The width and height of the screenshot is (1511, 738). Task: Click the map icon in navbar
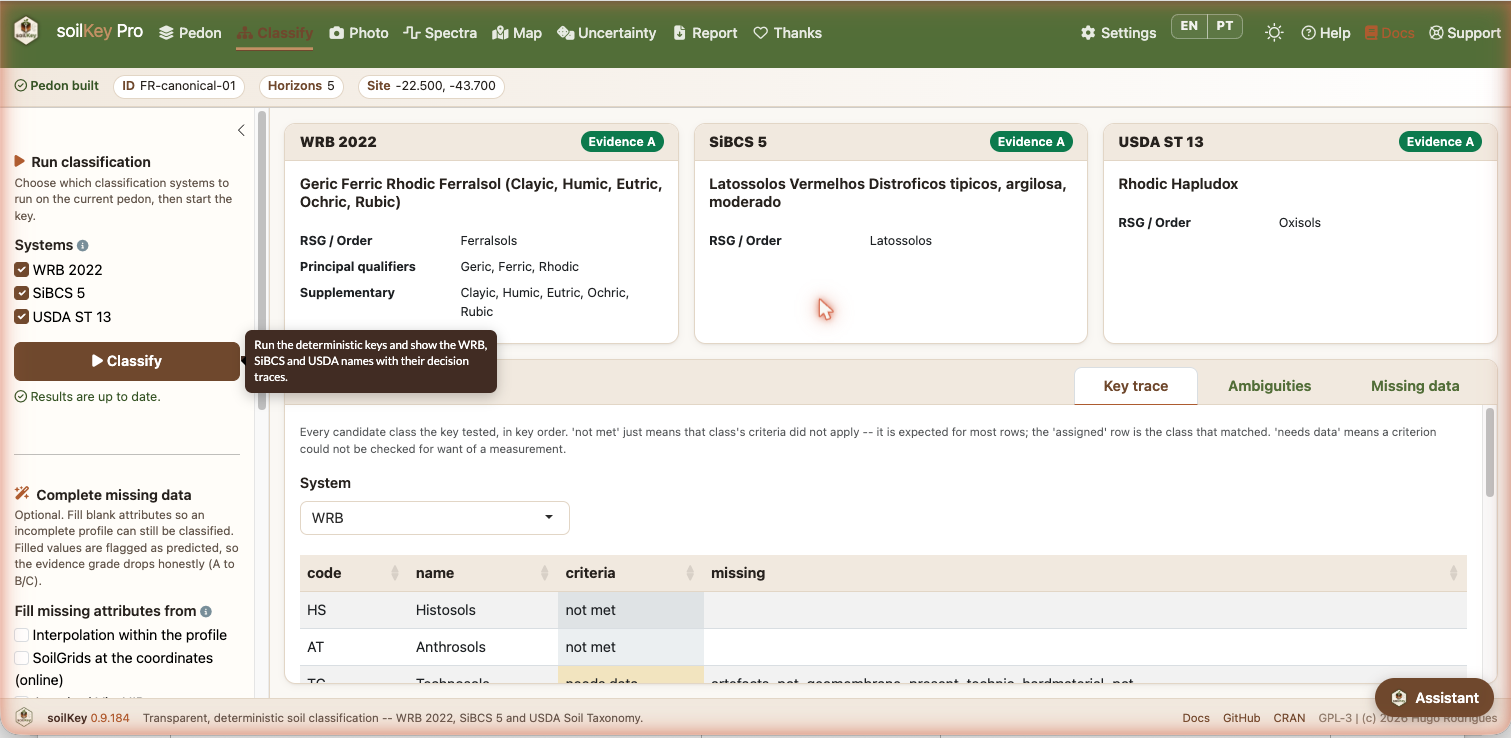click(x=501, y=33)
